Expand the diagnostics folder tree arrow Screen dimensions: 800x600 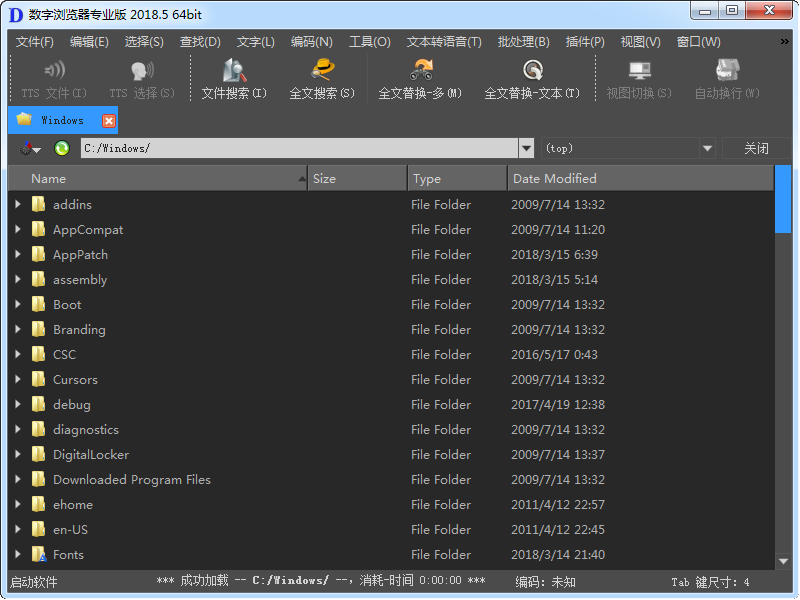(x=18, y=429)
